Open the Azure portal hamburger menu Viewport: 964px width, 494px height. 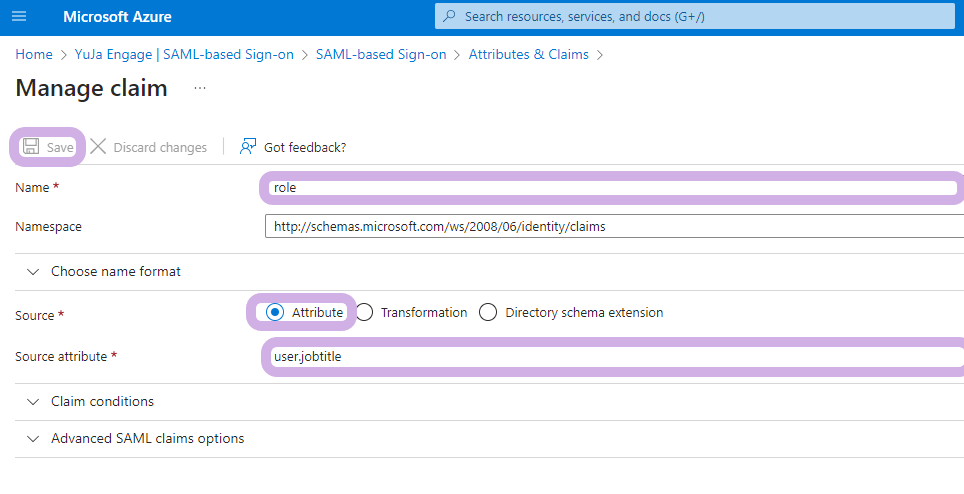click(x=19, y=17)
